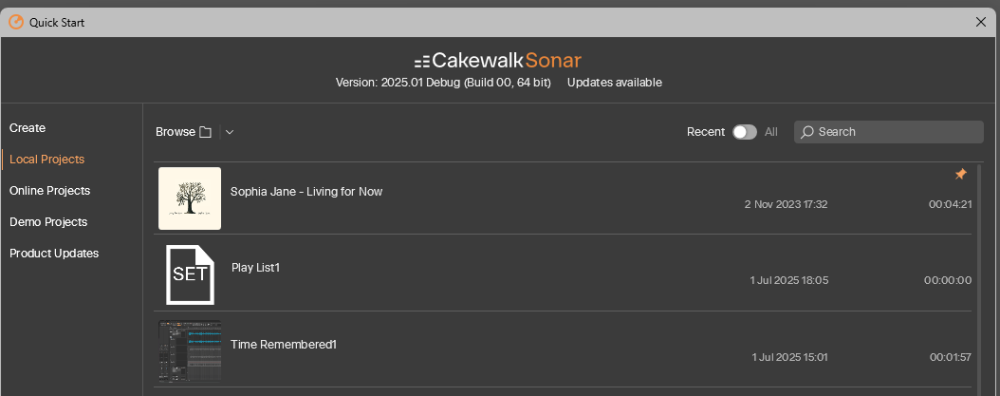Open Demo Projects section
1000x396 pixels.
48,222
